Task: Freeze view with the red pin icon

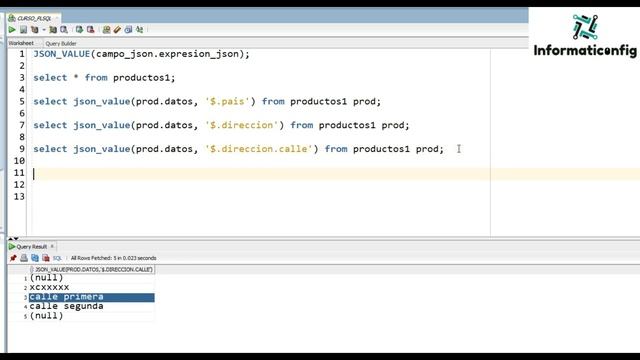Action: click(x=13, y=258)
